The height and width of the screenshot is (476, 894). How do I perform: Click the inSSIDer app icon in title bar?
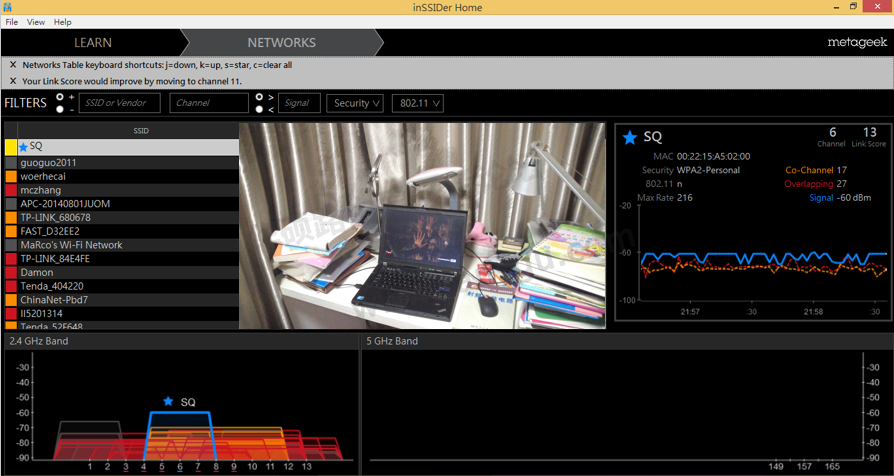click(x=7, y=7)
